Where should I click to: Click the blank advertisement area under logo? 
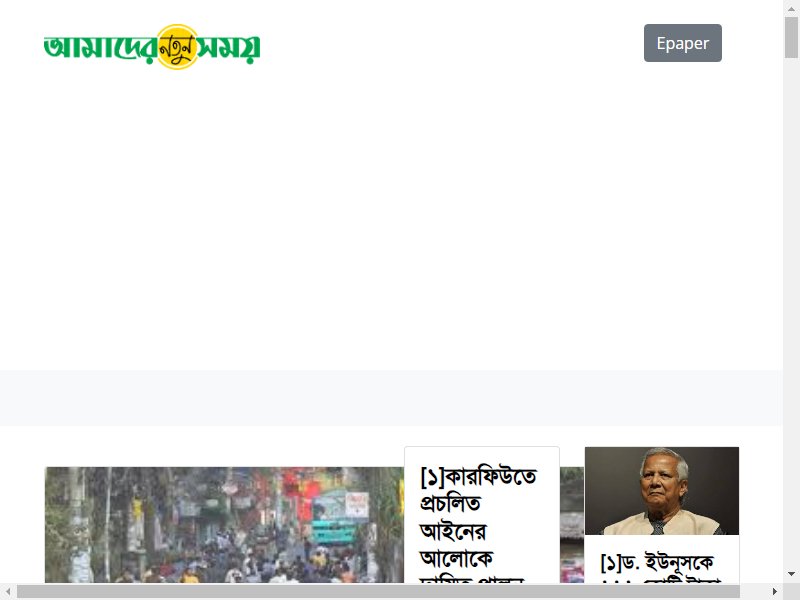tap(391, 220)
